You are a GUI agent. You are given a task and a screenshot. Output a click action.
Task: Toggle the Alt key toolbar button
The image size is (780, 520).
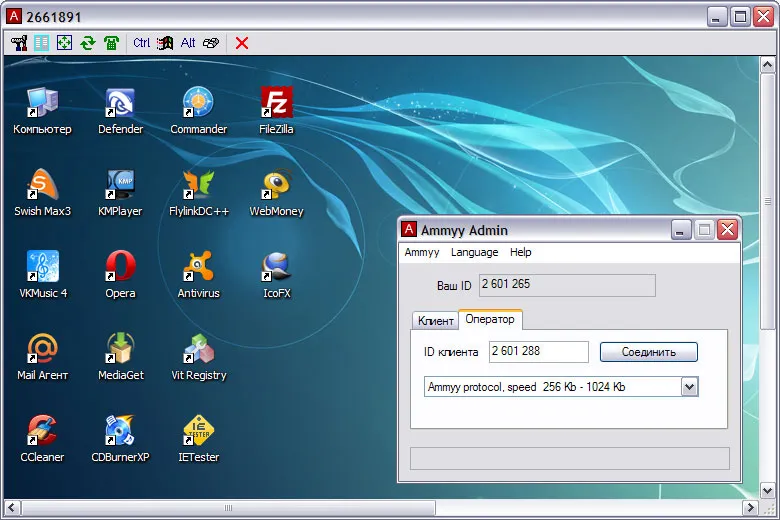[188, 43]
